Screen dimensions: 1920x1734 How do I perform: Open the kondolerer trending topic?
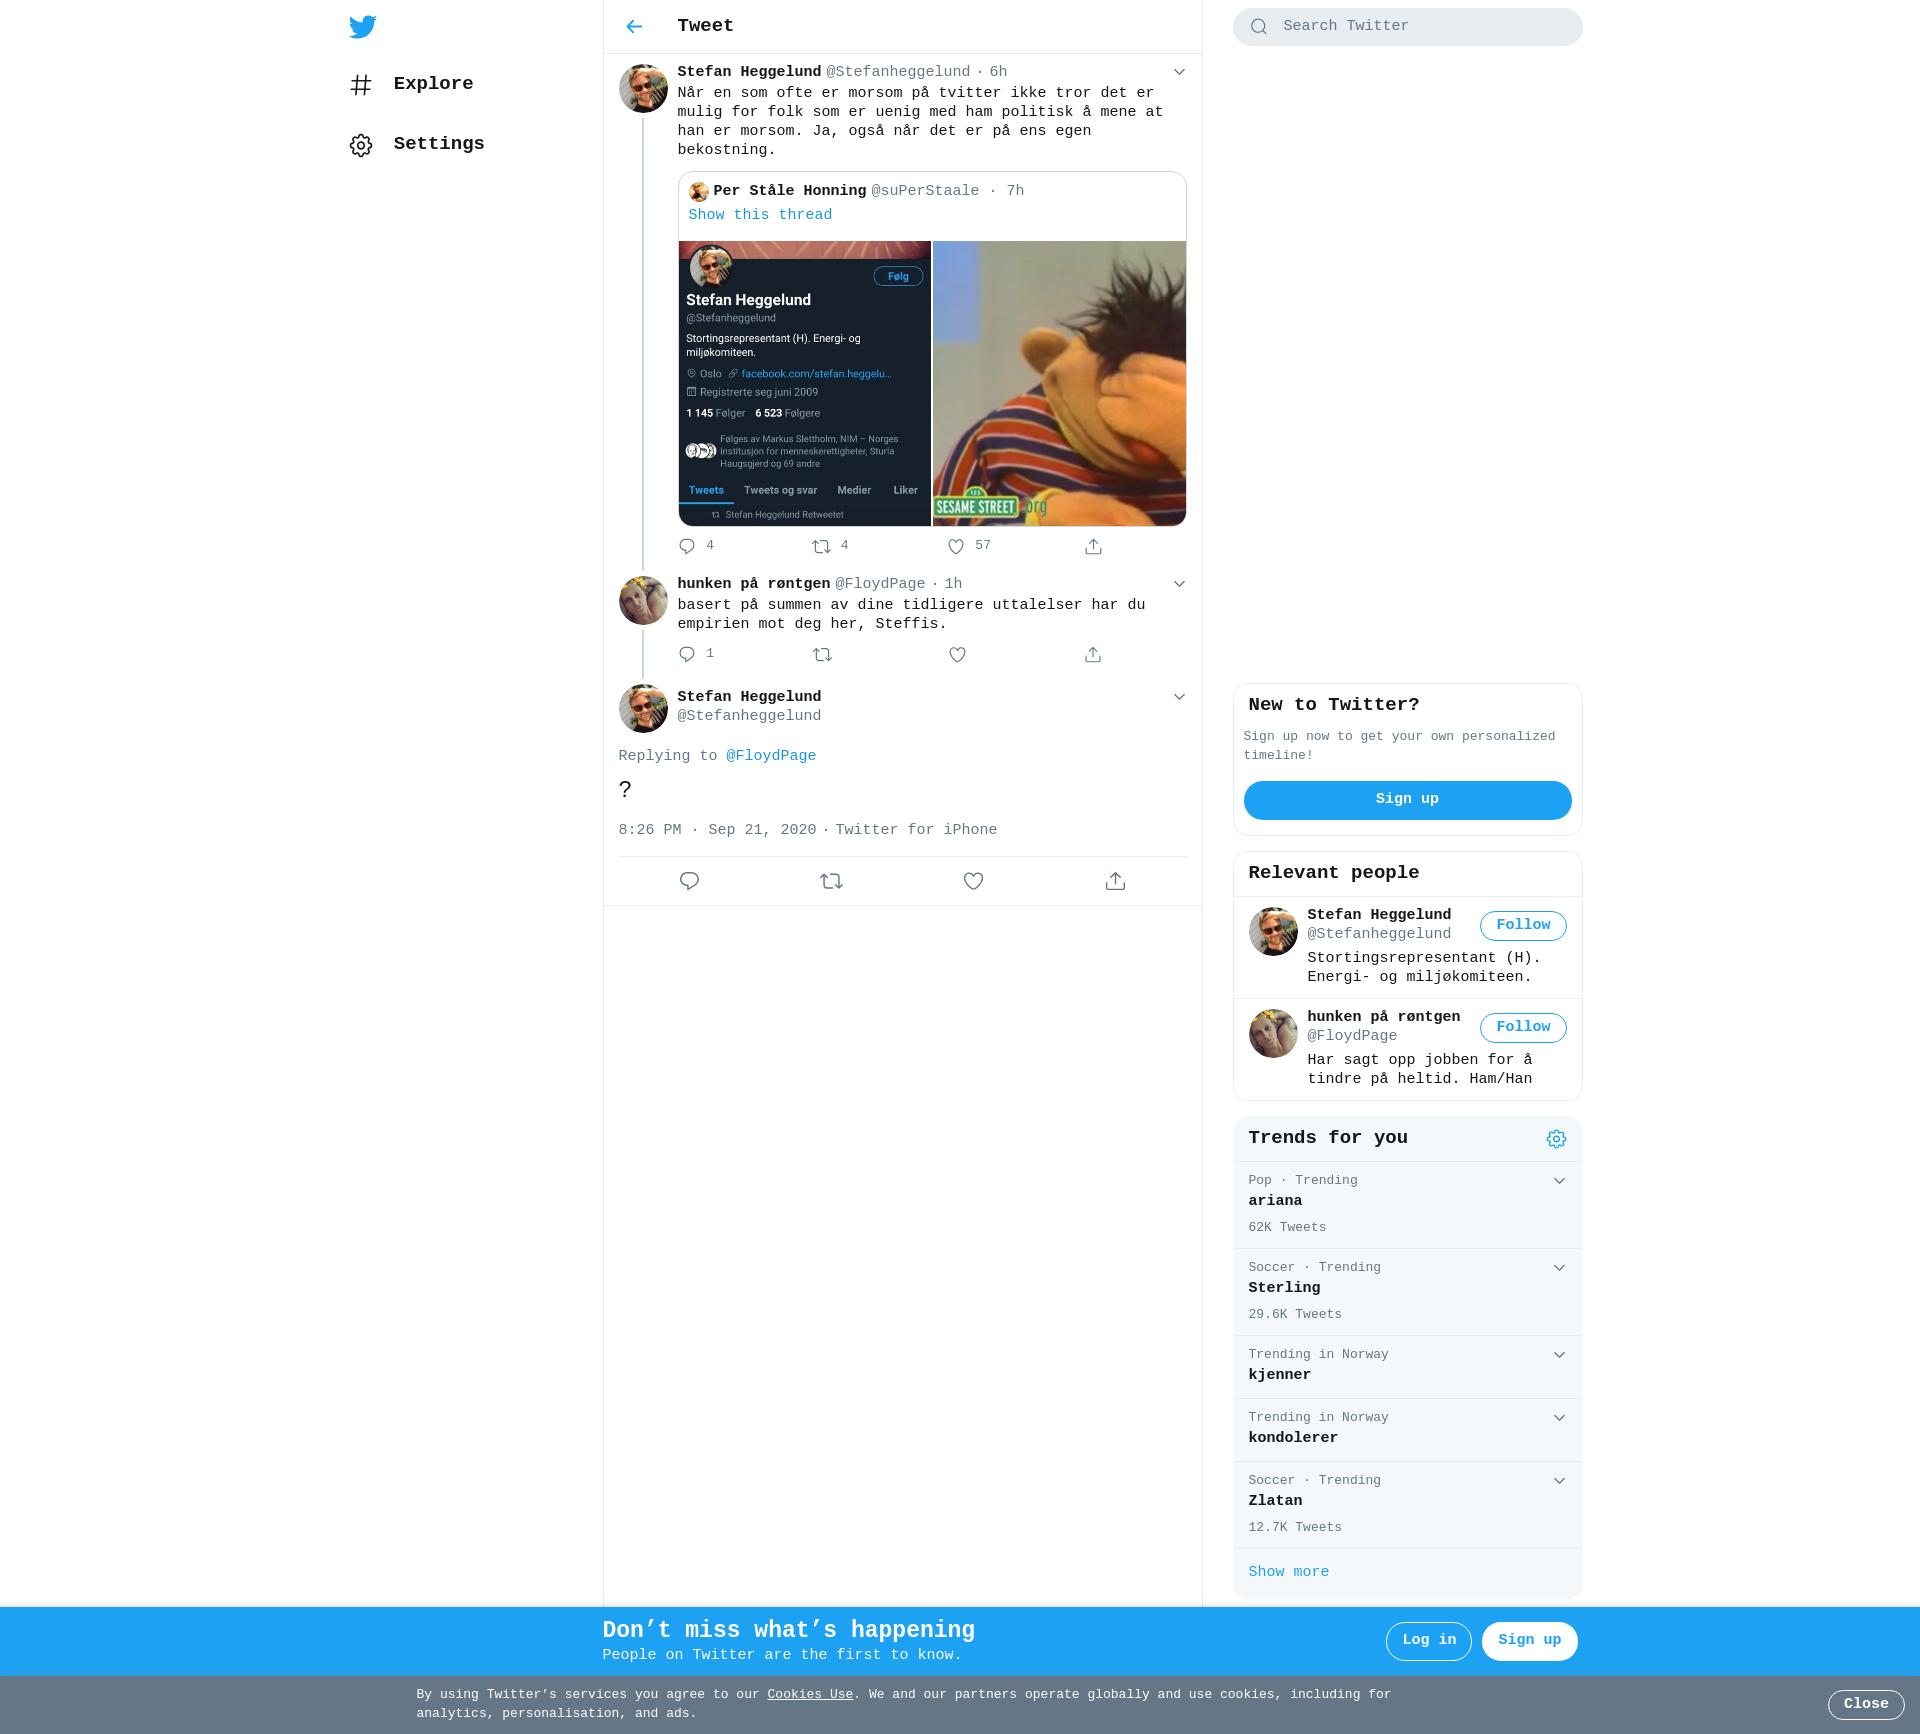pos(1407,1430)
